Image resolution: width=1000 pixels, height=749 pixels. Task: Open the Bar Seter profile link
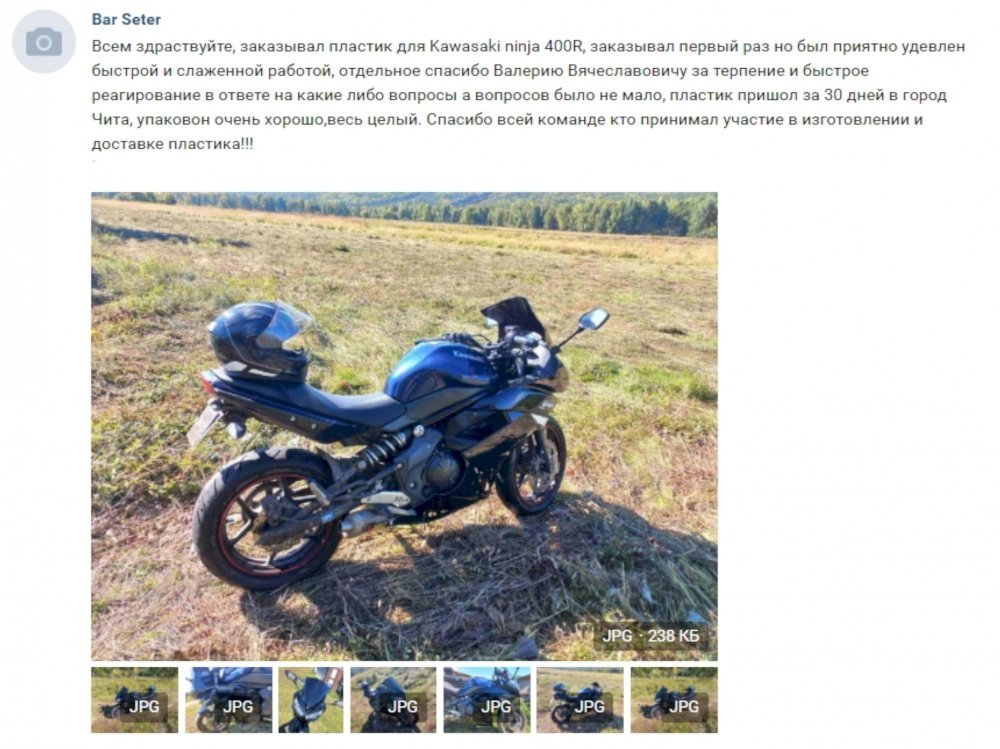tap(126, 19)
